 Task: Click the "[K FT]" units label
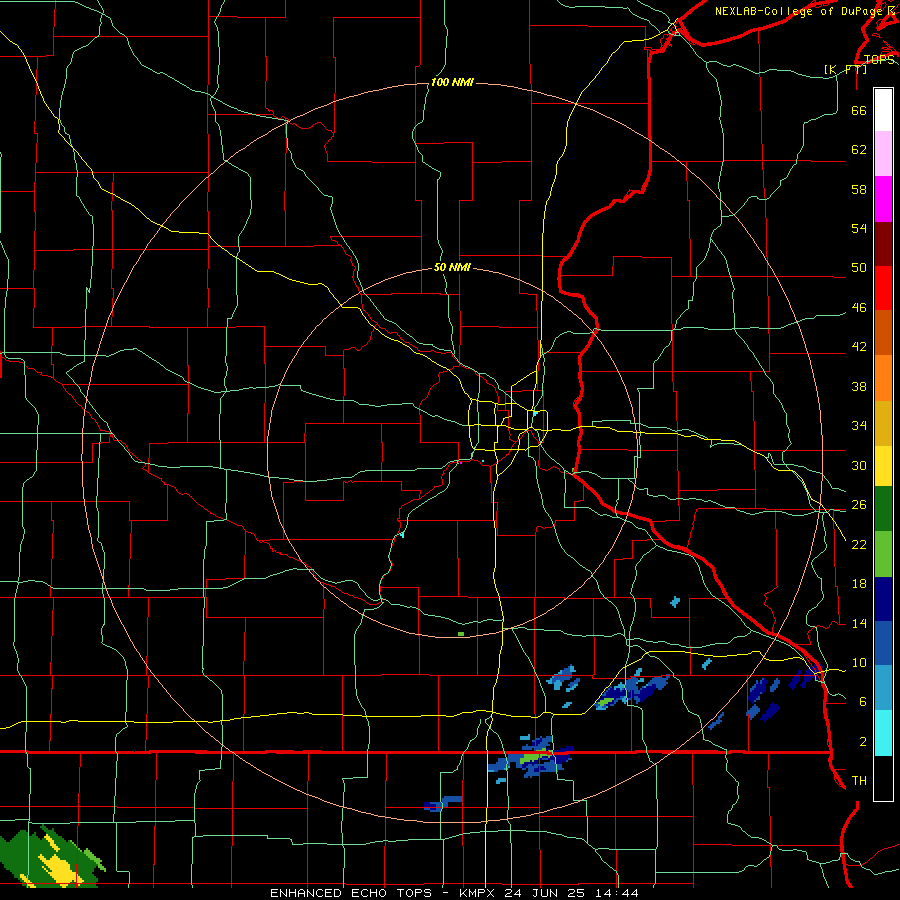tap(845, 69)
